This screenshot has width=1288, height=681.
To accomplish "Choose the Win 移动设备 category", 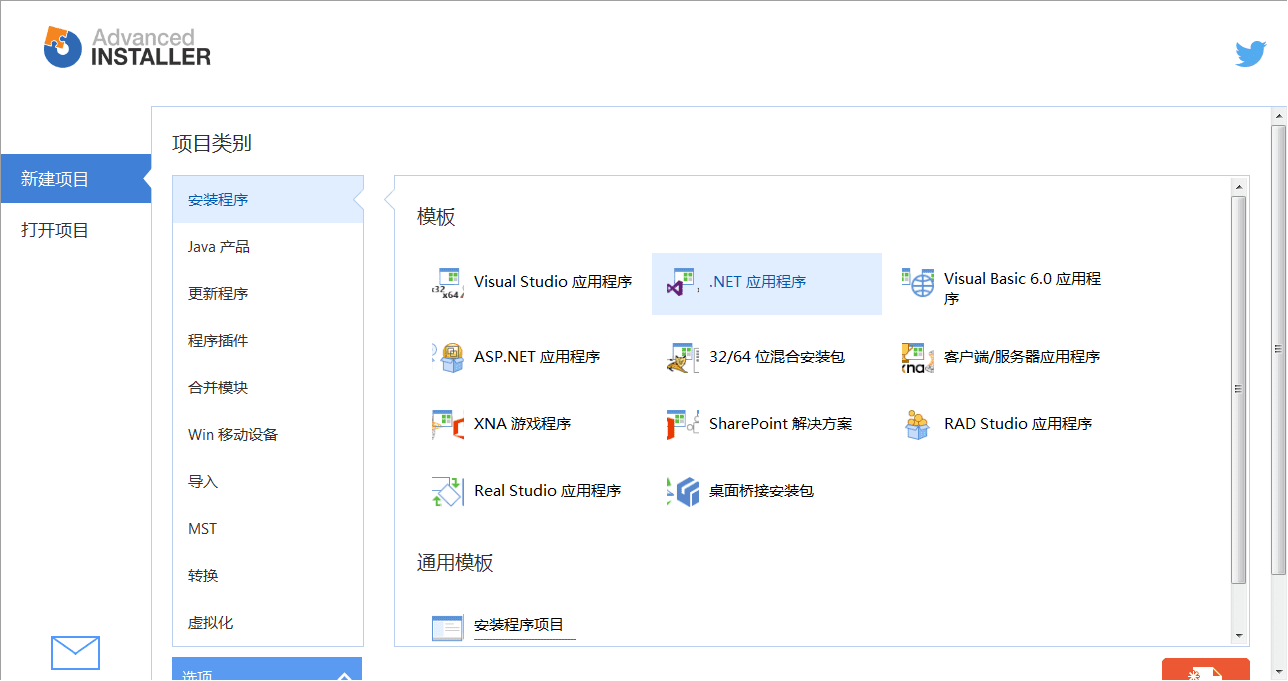I will (x=268, y=435).
